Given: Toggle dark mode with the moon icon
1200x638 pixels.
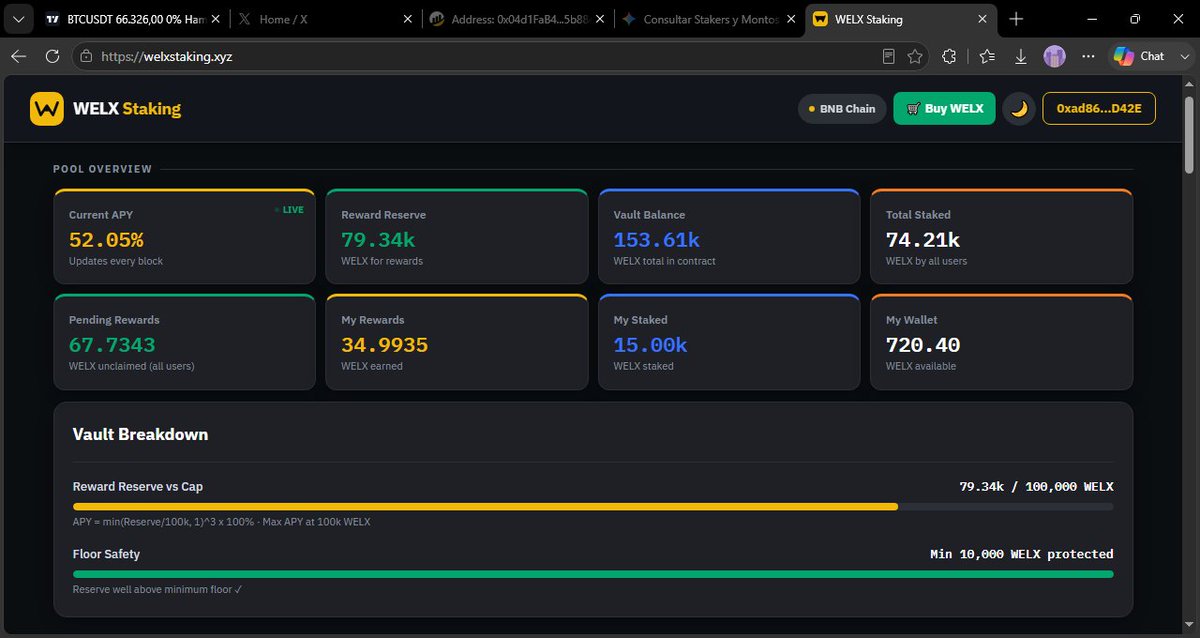Looking at the screenshot, I should (x=1019, y=109).
